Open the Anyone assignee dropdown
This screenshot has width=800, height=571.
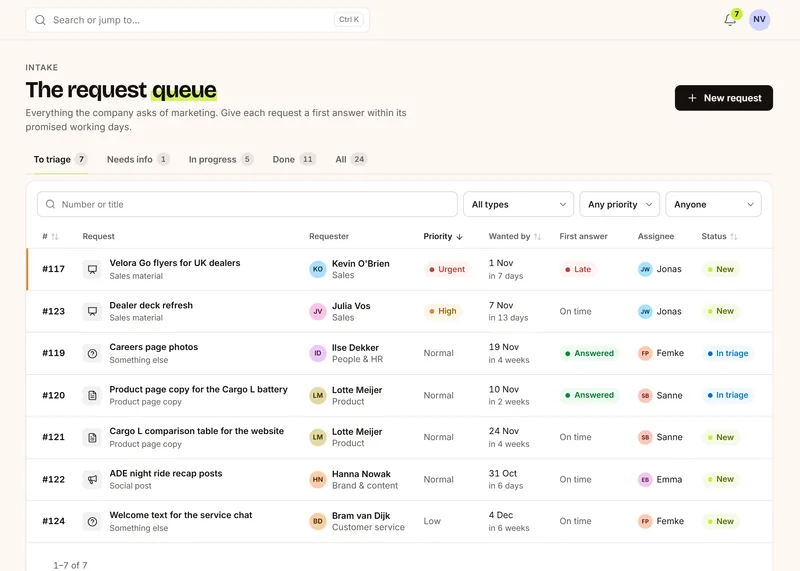(713, 204)
